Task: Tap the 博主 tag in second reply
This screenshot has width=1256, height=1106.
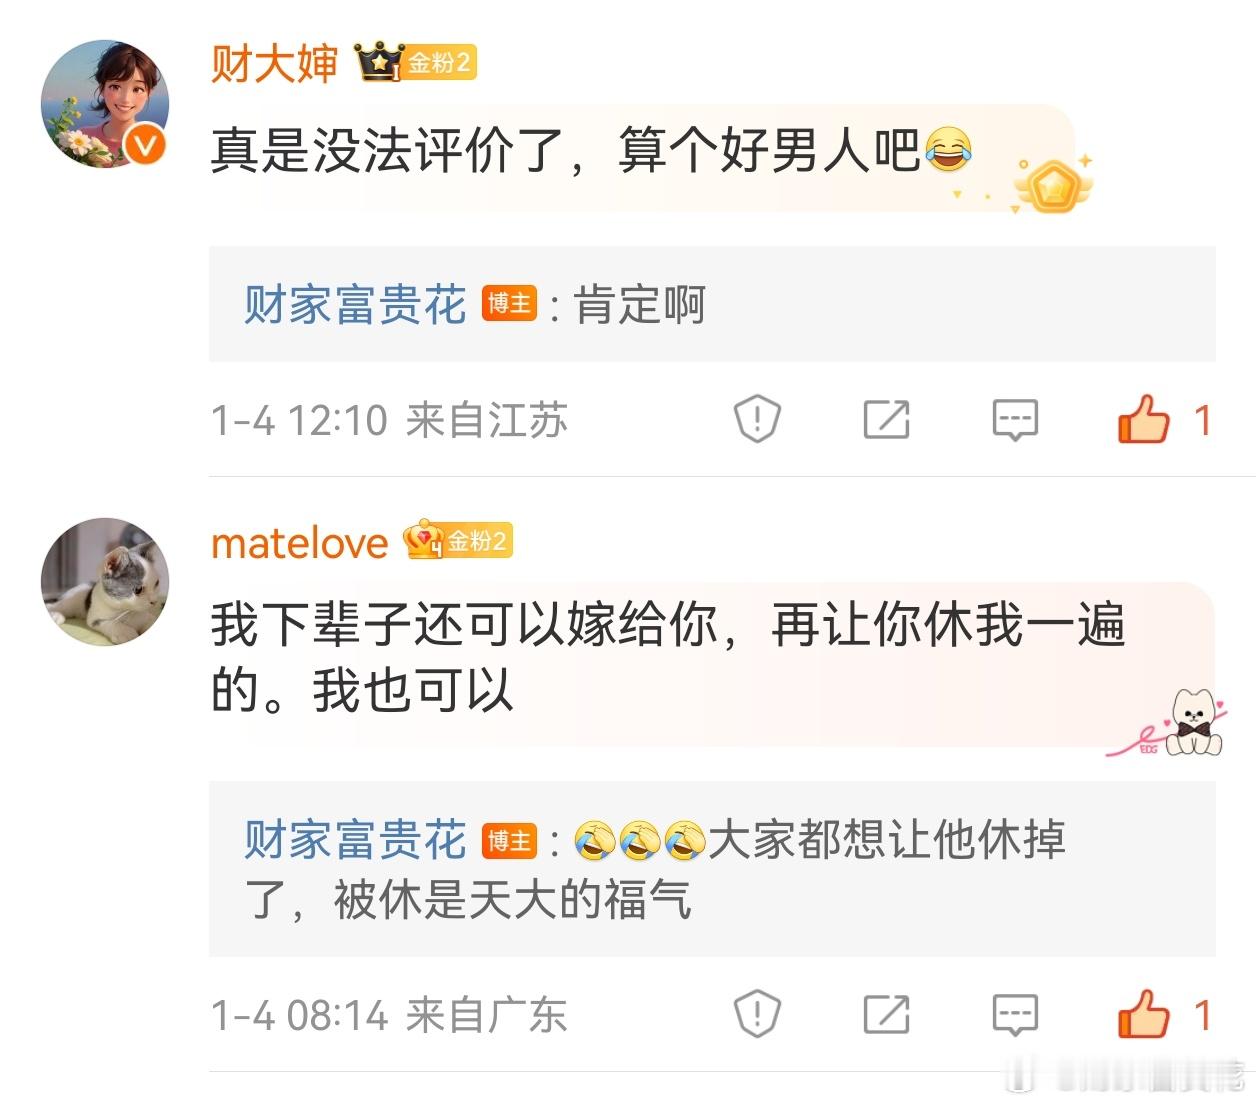Action: click(509, 840)
